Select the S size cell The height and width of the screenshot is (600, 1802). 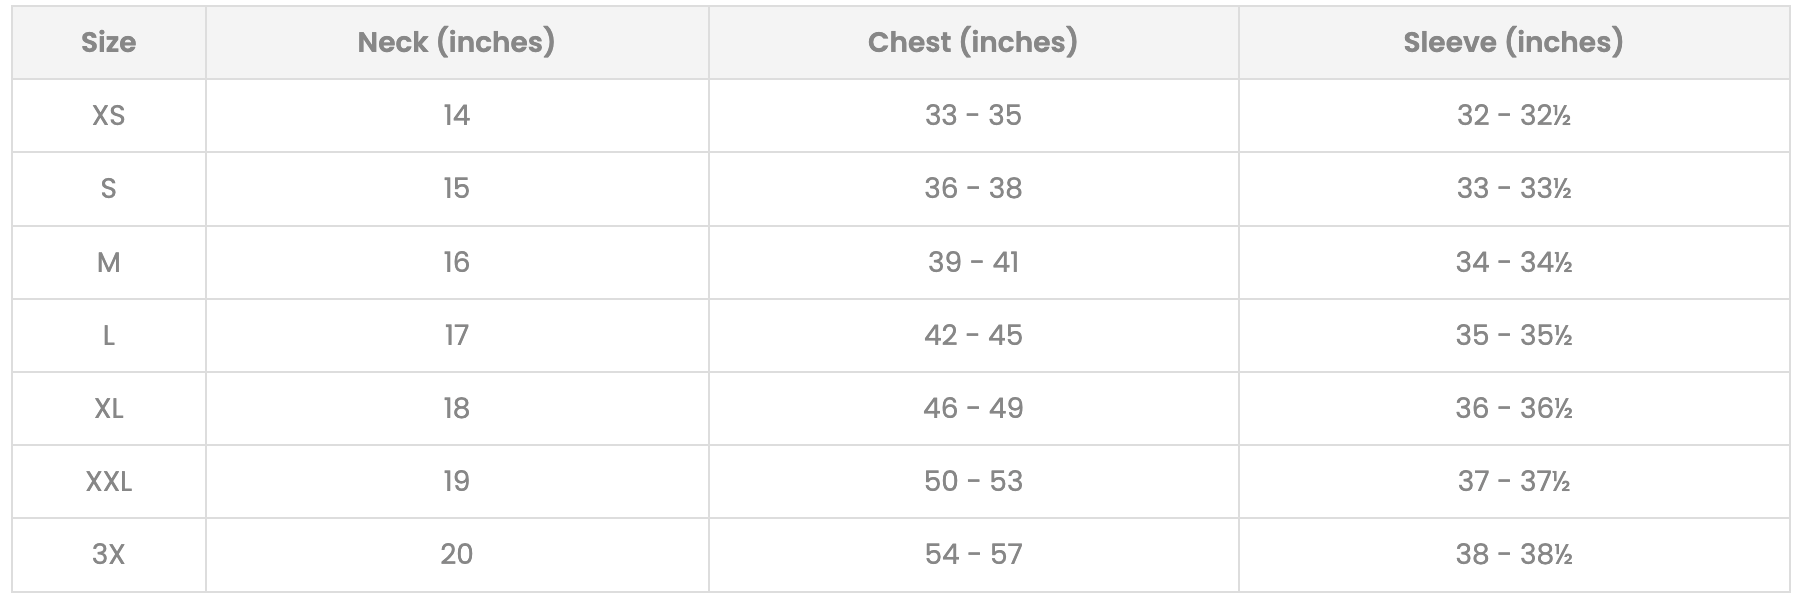[x=108, y=188]
